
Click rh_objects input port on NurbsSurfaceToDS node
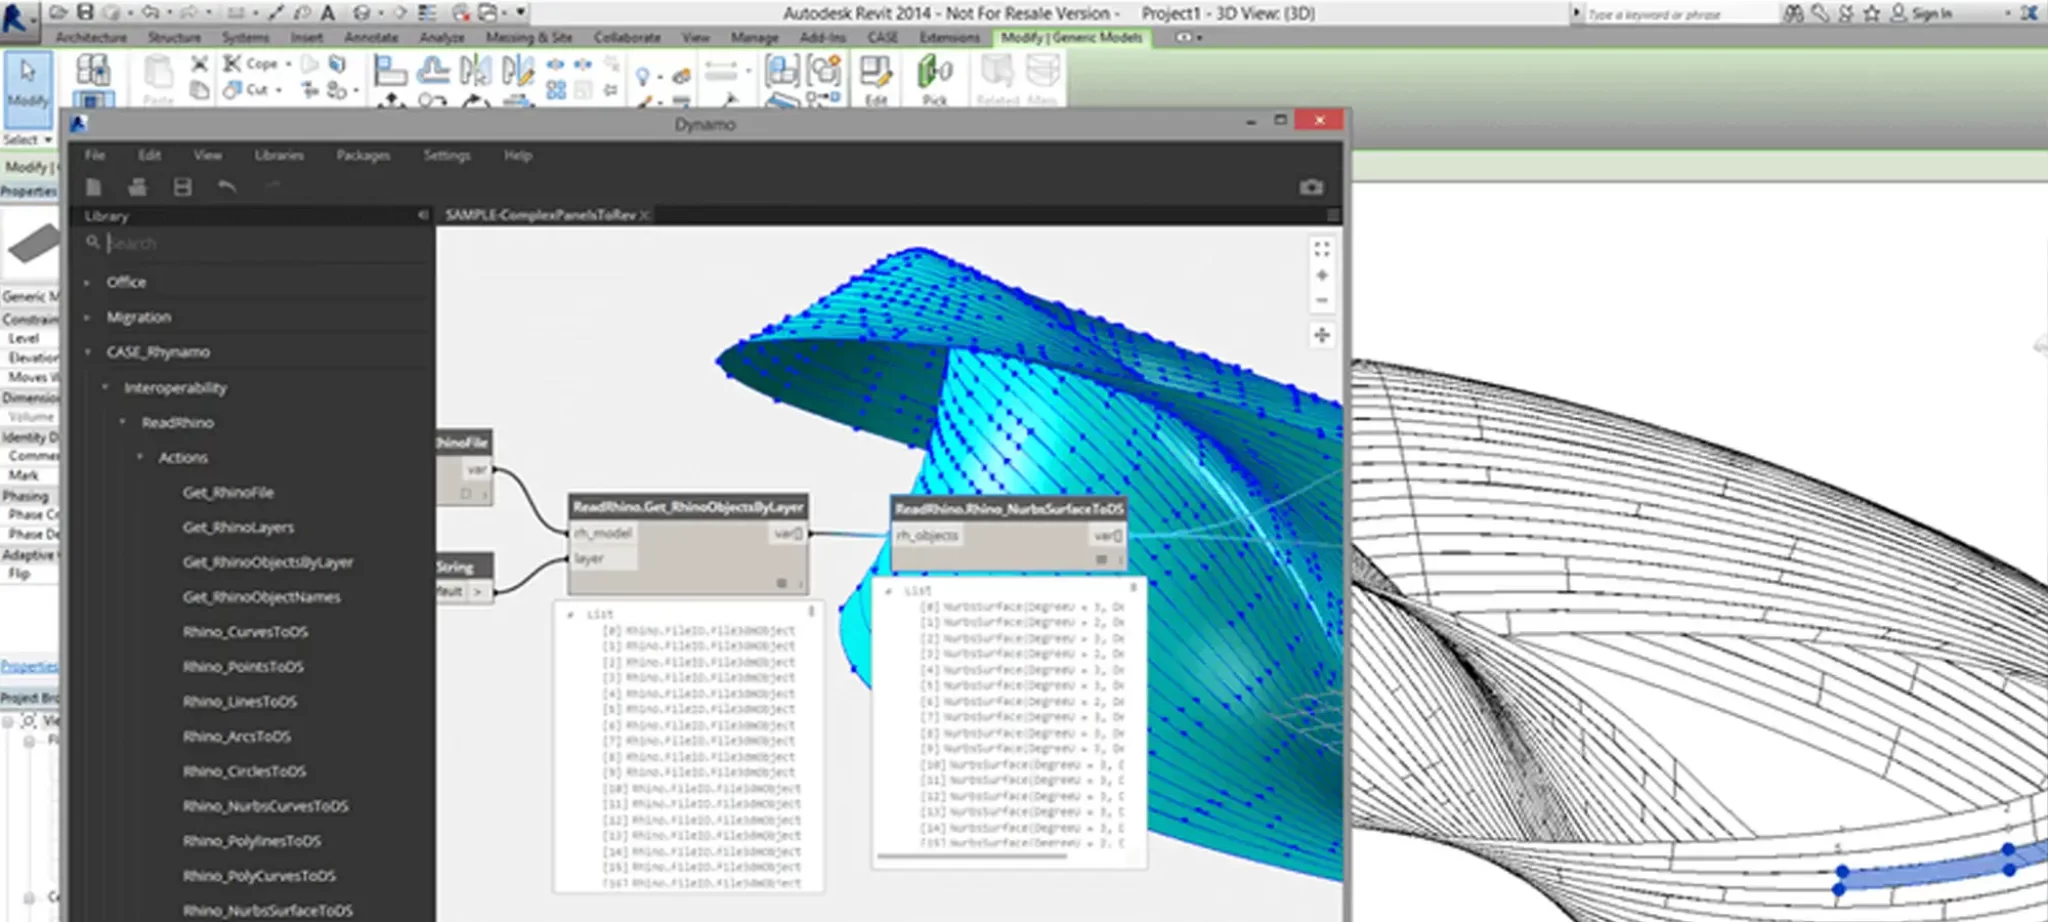[927, 535]
